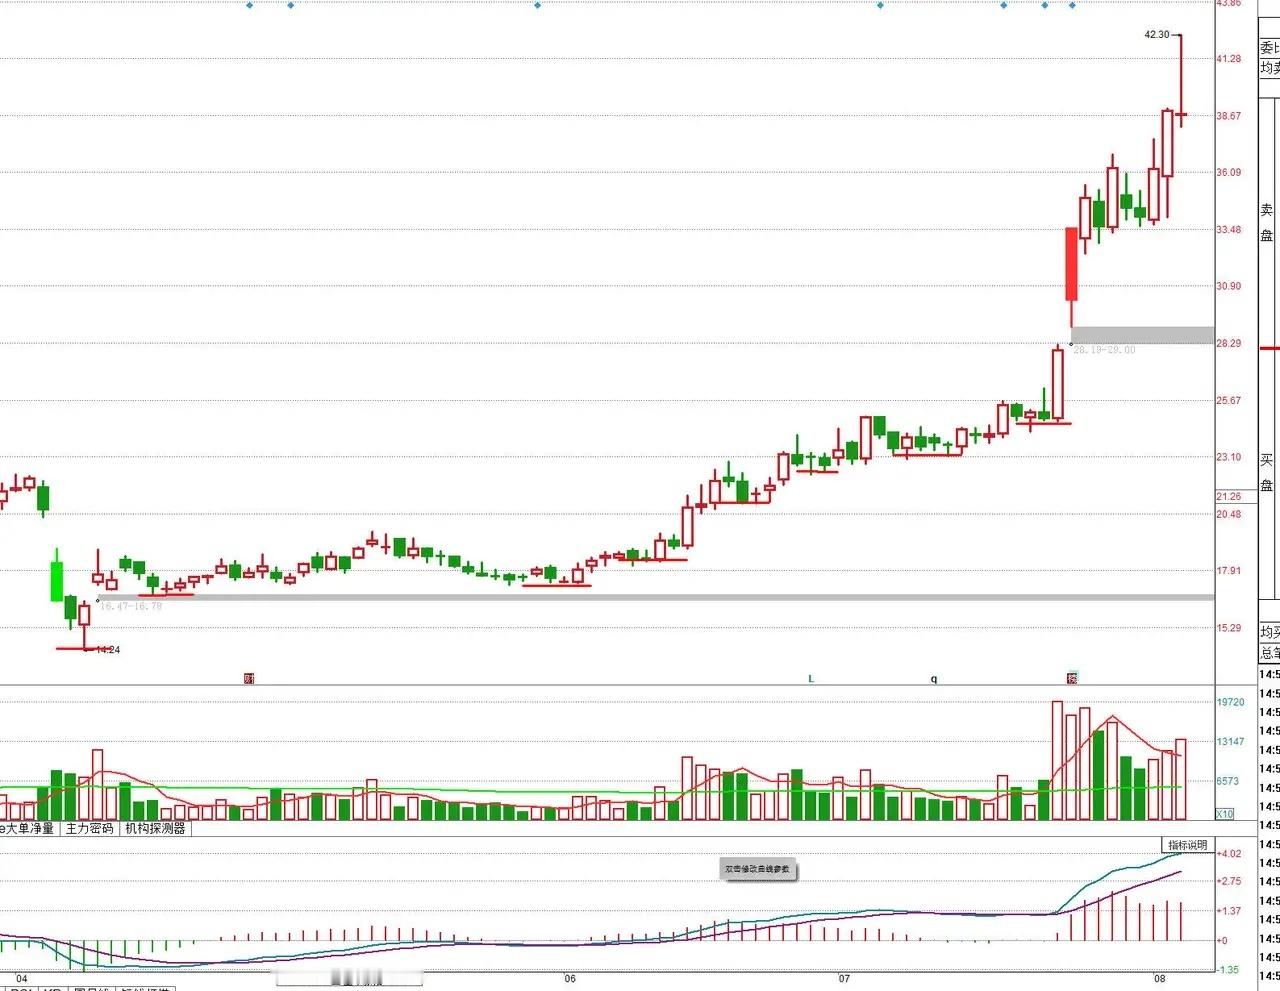This screenshot has width=1280, height=991.
Task: Click the +1.37 MACD axis value
Action: (1229, 911)
